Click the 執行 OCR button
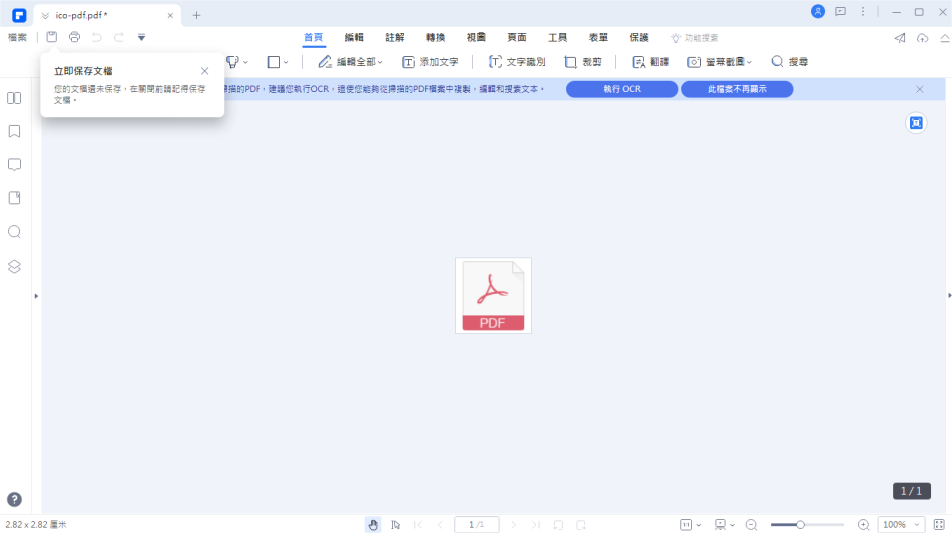 coord(621,89)
